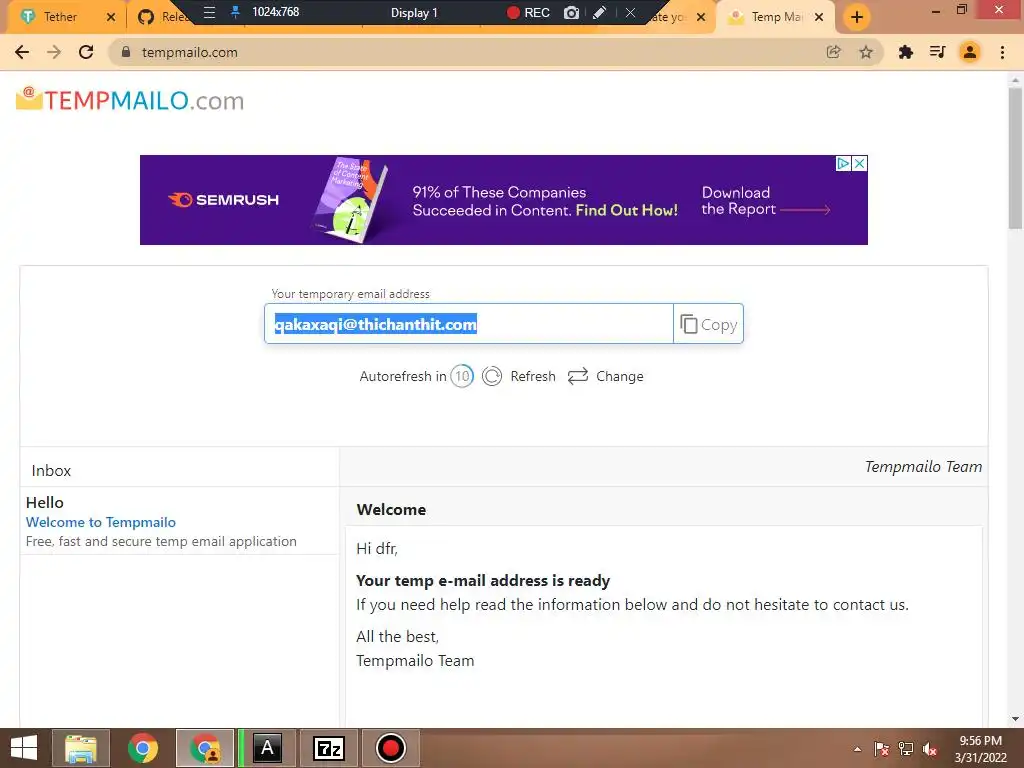Click the AdChoices icon on the banner

pyautogui.click(x=843, y=163)
